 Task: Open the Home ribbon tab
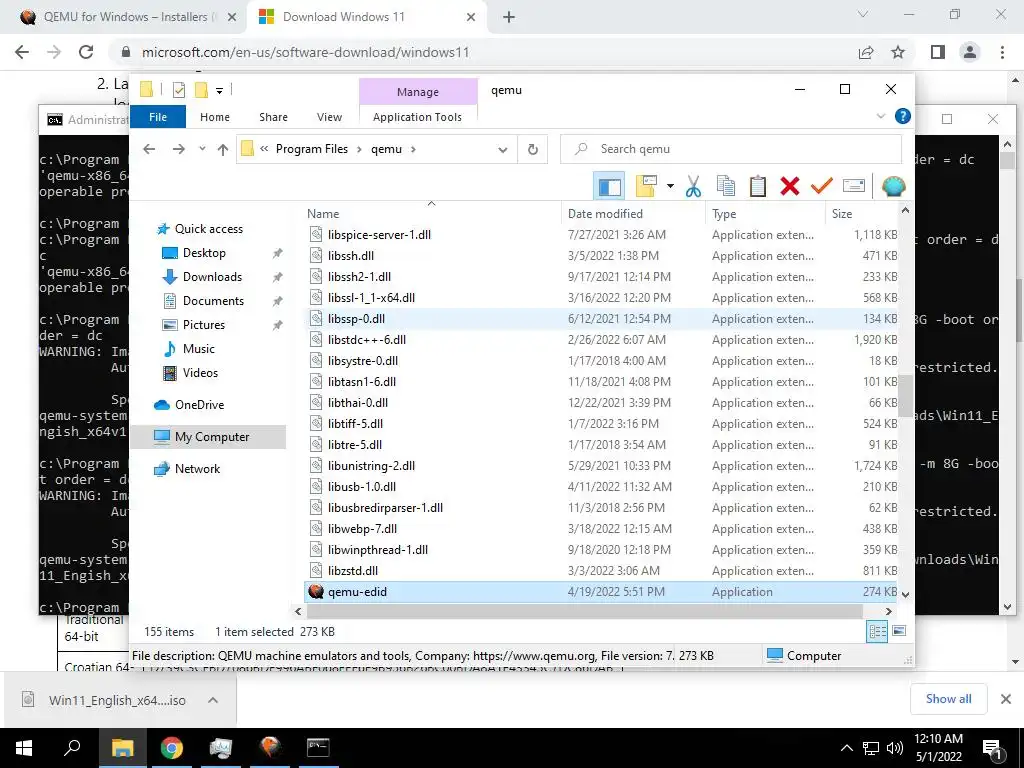click(x=215, y=117)
